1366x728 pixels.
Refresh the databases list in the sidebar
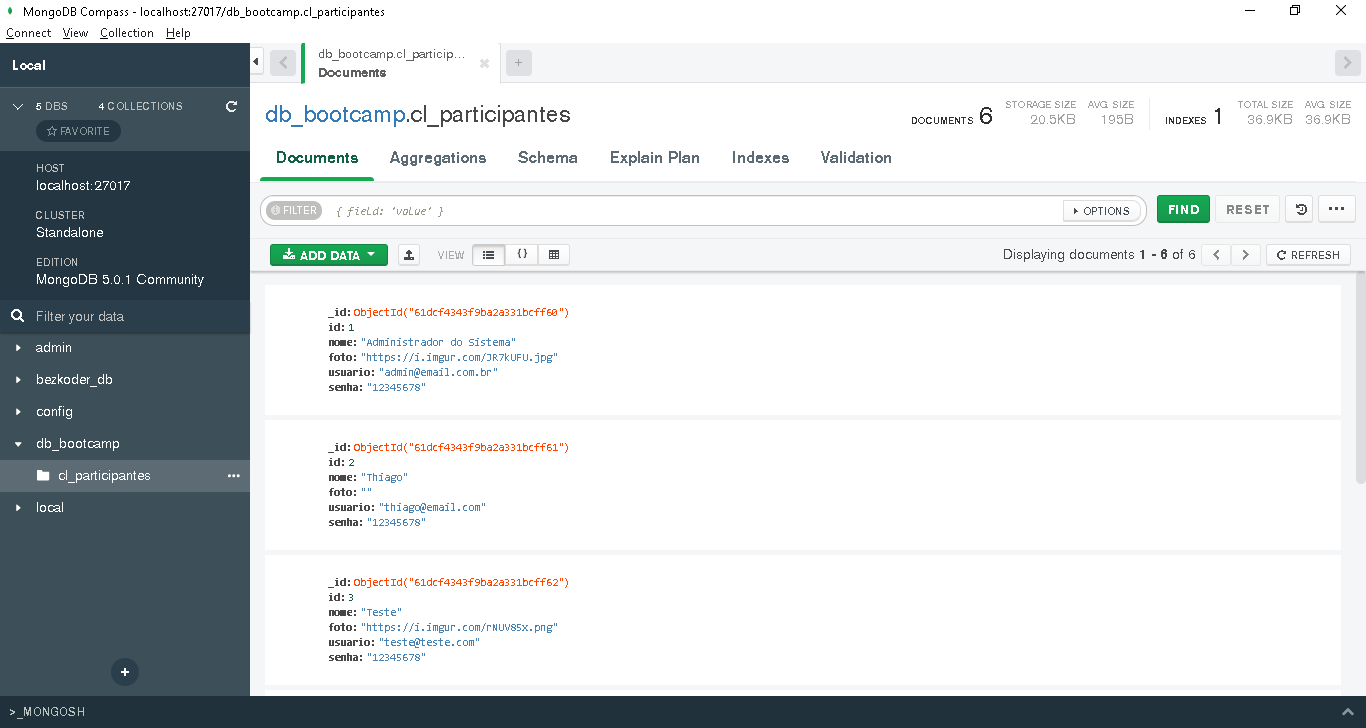pyautogui.click(x=231, y=106)
